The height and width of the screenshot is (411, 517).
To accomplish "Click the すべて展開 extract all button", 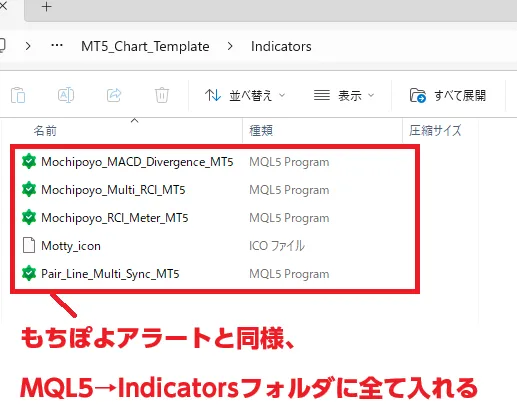I will pos(448,96).
